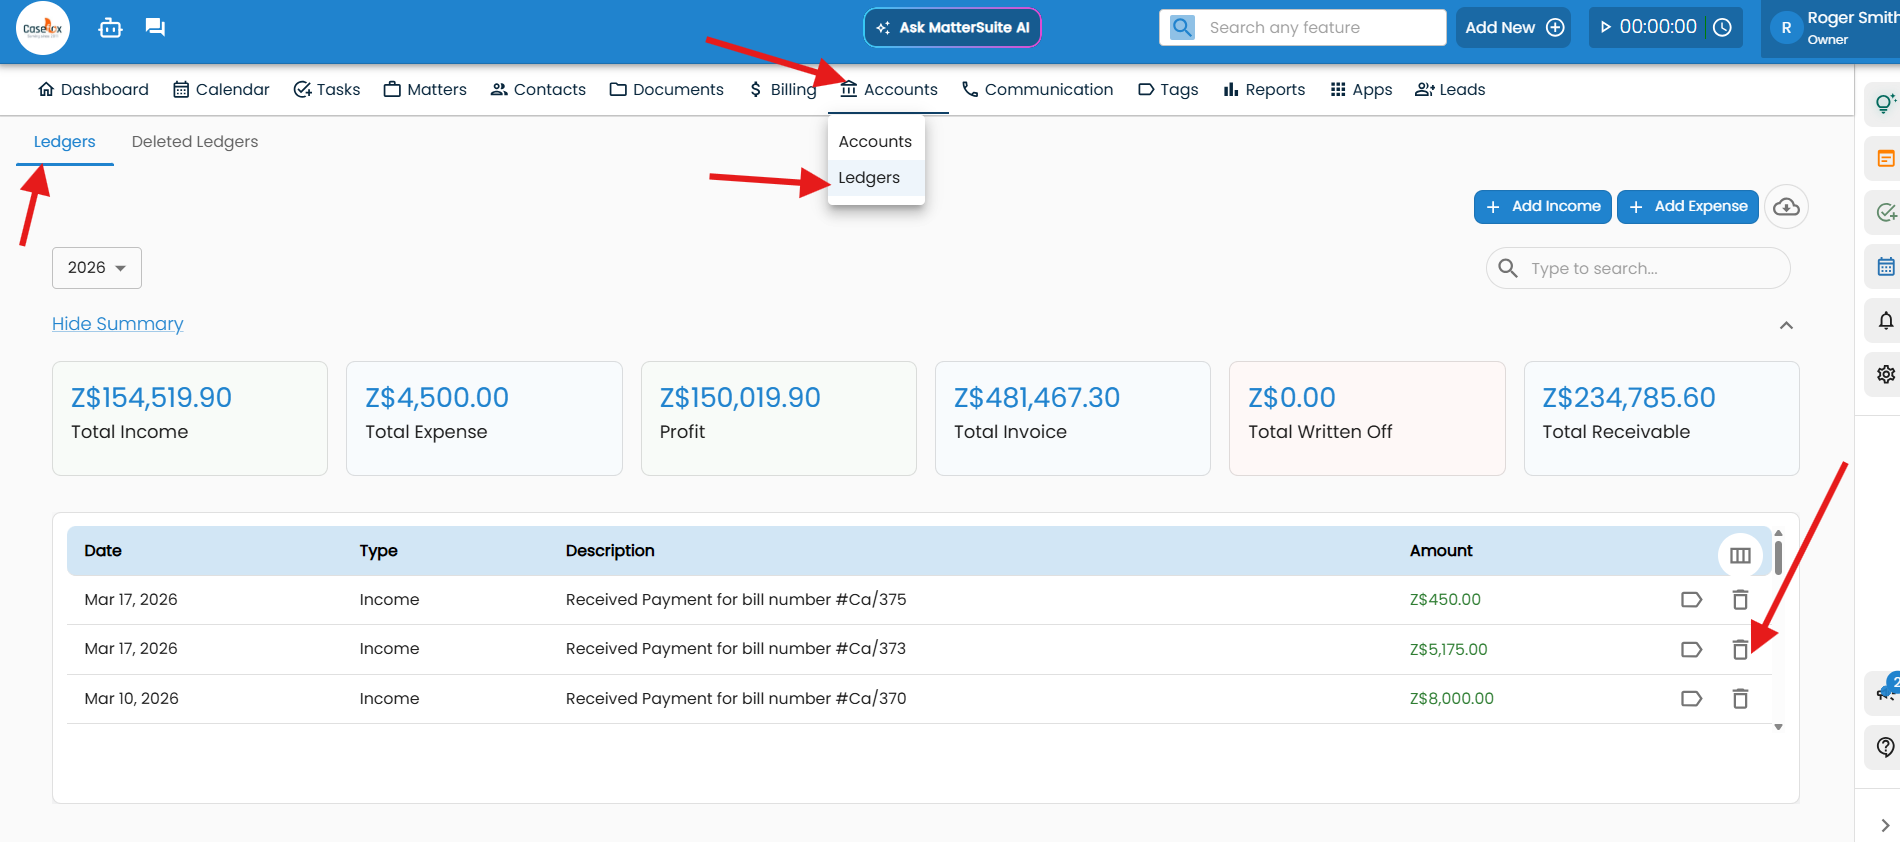
Task: Collapse the summary section chevron
Action: coord(1786,326)
